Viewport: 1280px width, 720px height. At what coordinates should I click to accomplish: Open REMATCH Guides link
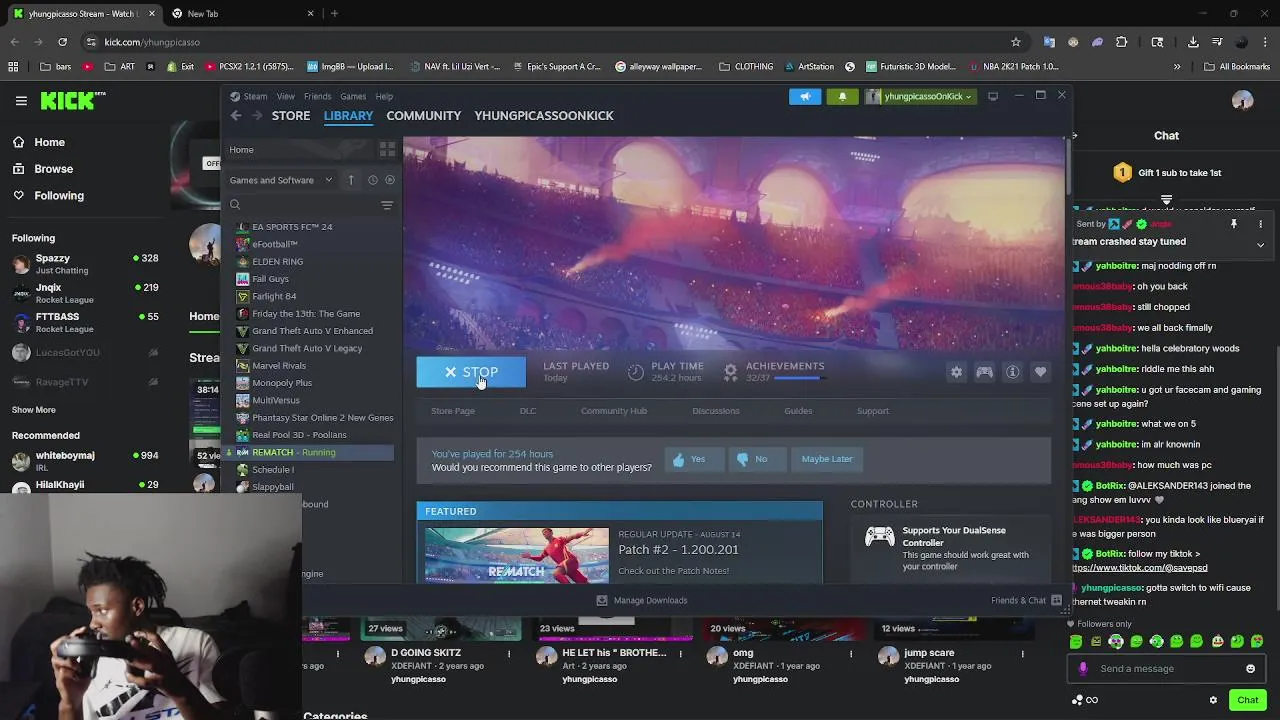[798, 411]
